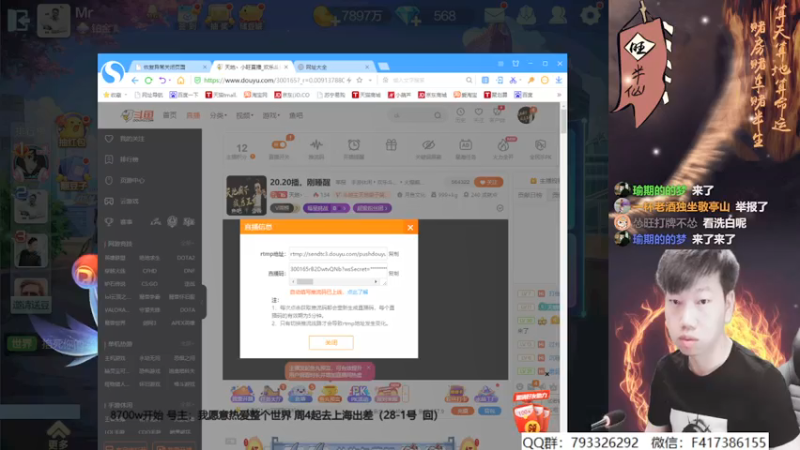Open the browser home page icon
The height and width of the screenshot is (450, 800).
pyautogui.click(x=180, y=80)
